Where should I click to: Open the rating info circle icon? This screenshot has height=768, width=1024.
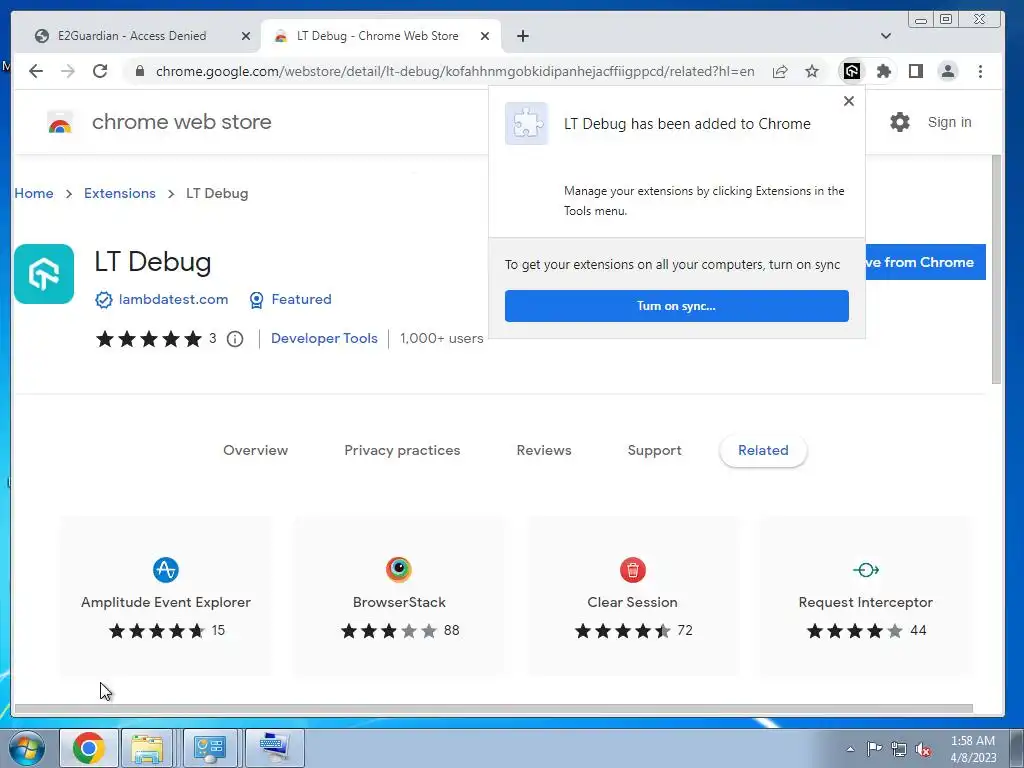pos(235,339)
